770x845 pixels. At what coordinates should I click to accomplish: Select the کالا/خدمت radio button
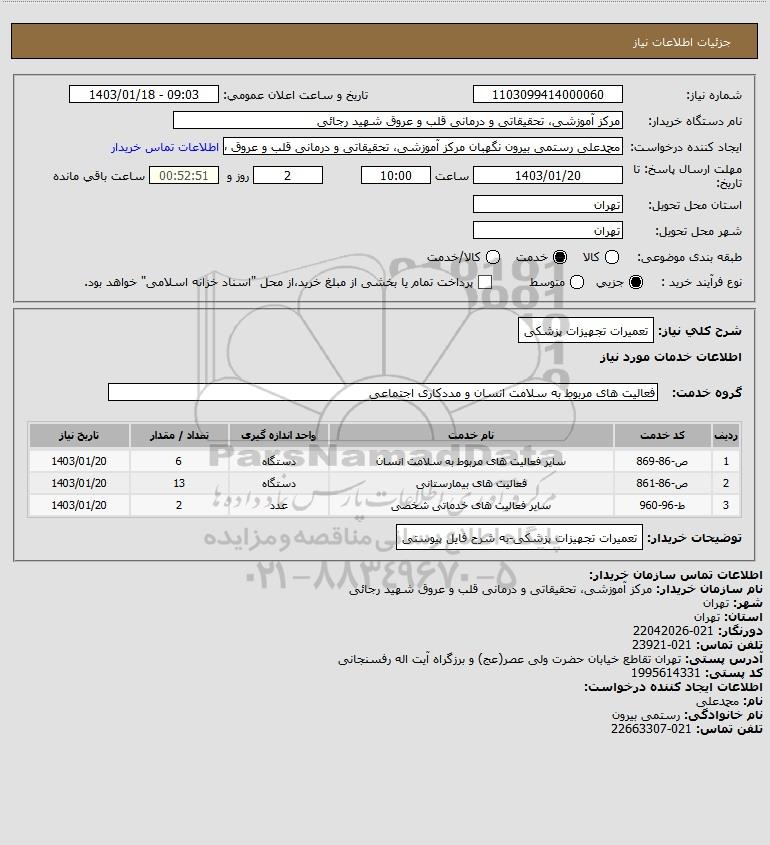pos(492,258)
